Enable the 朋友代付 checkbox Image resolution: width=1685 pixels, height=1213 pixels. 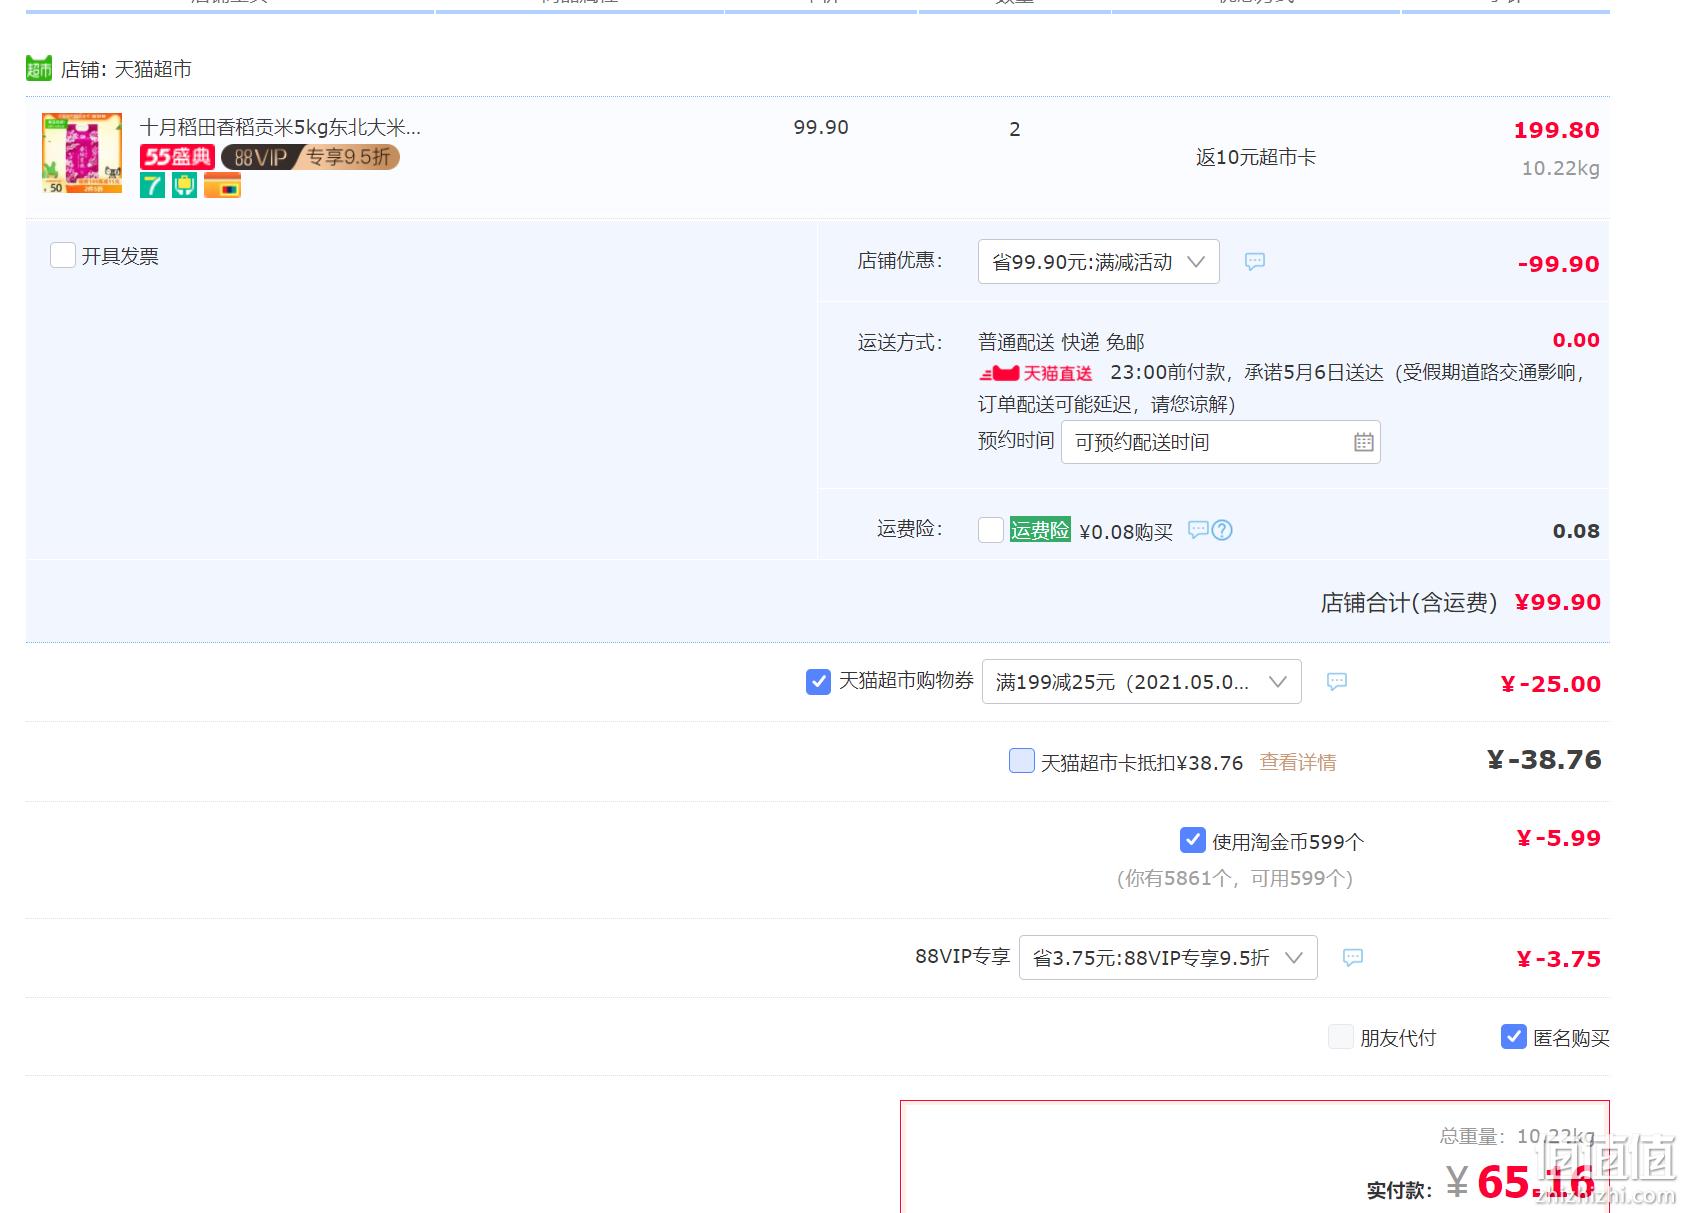[x=1341, y=1037]
